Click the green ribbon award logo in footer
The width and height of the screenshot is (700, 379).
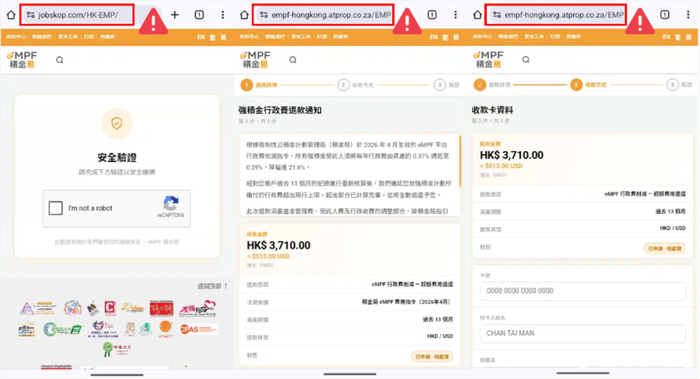click(117, 349)
